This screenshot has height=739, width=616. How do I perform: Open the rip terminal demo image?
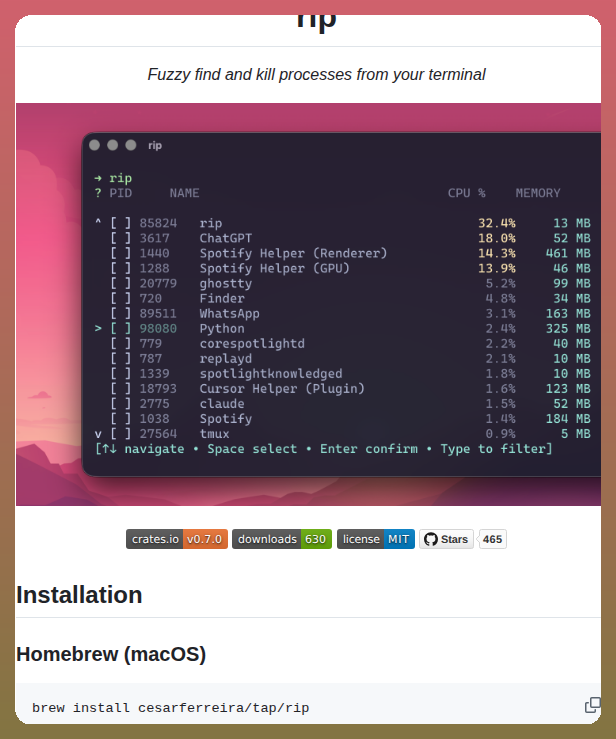[x=308, y=304]
